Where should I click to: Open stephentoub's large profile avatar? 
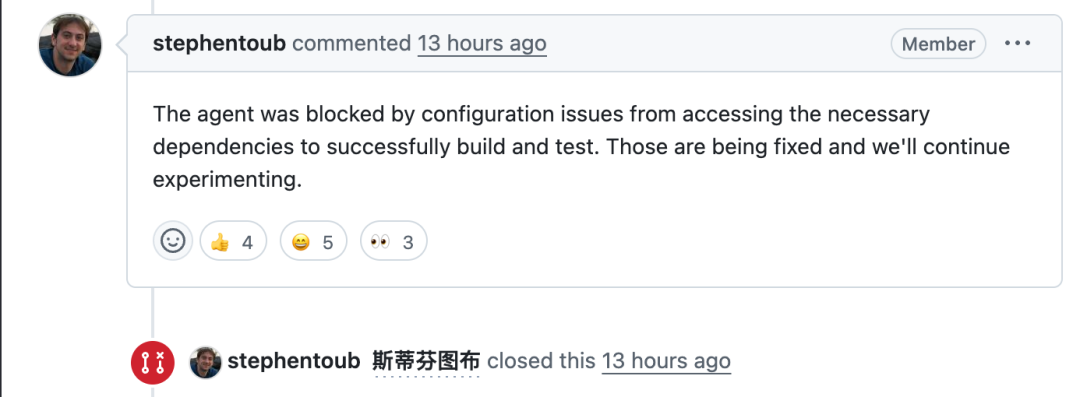tap(70, 45)
